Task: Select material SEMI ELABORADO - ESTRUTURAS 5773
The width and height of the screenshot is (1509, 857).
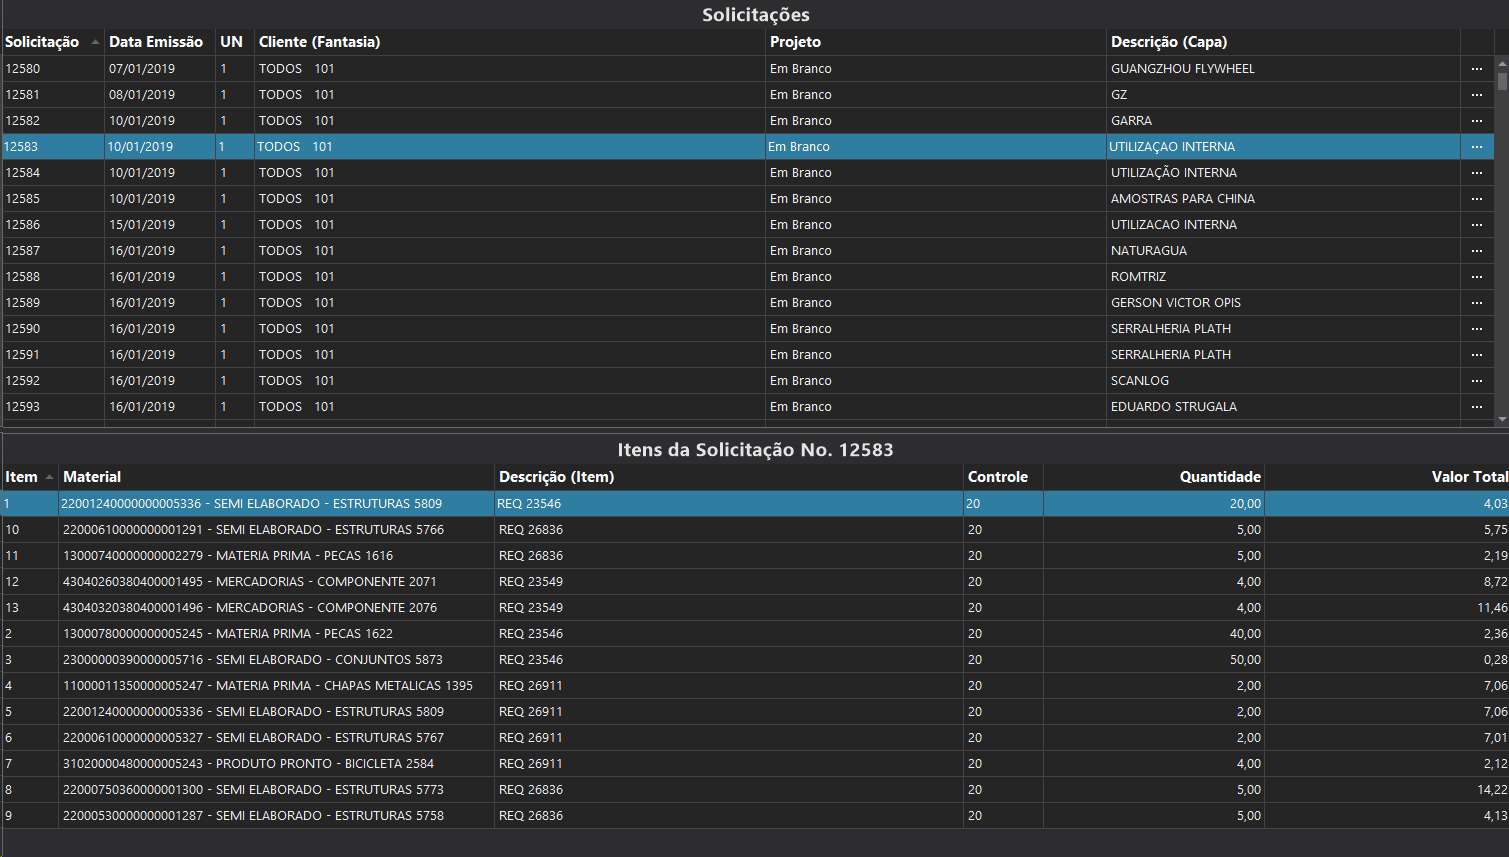Action: coord(277,790)
